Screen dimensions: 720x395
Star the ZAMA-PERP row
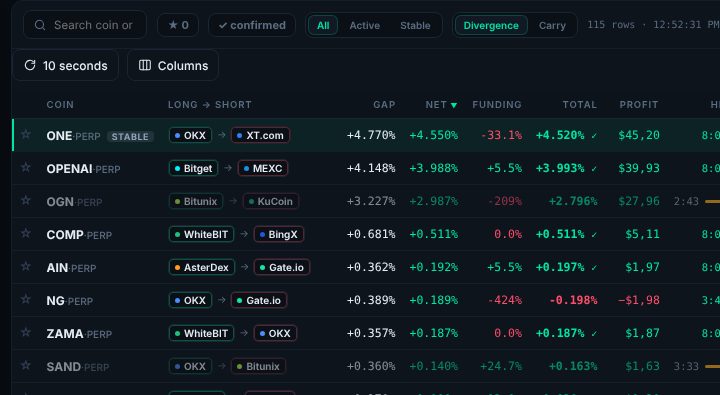point(26,333)
